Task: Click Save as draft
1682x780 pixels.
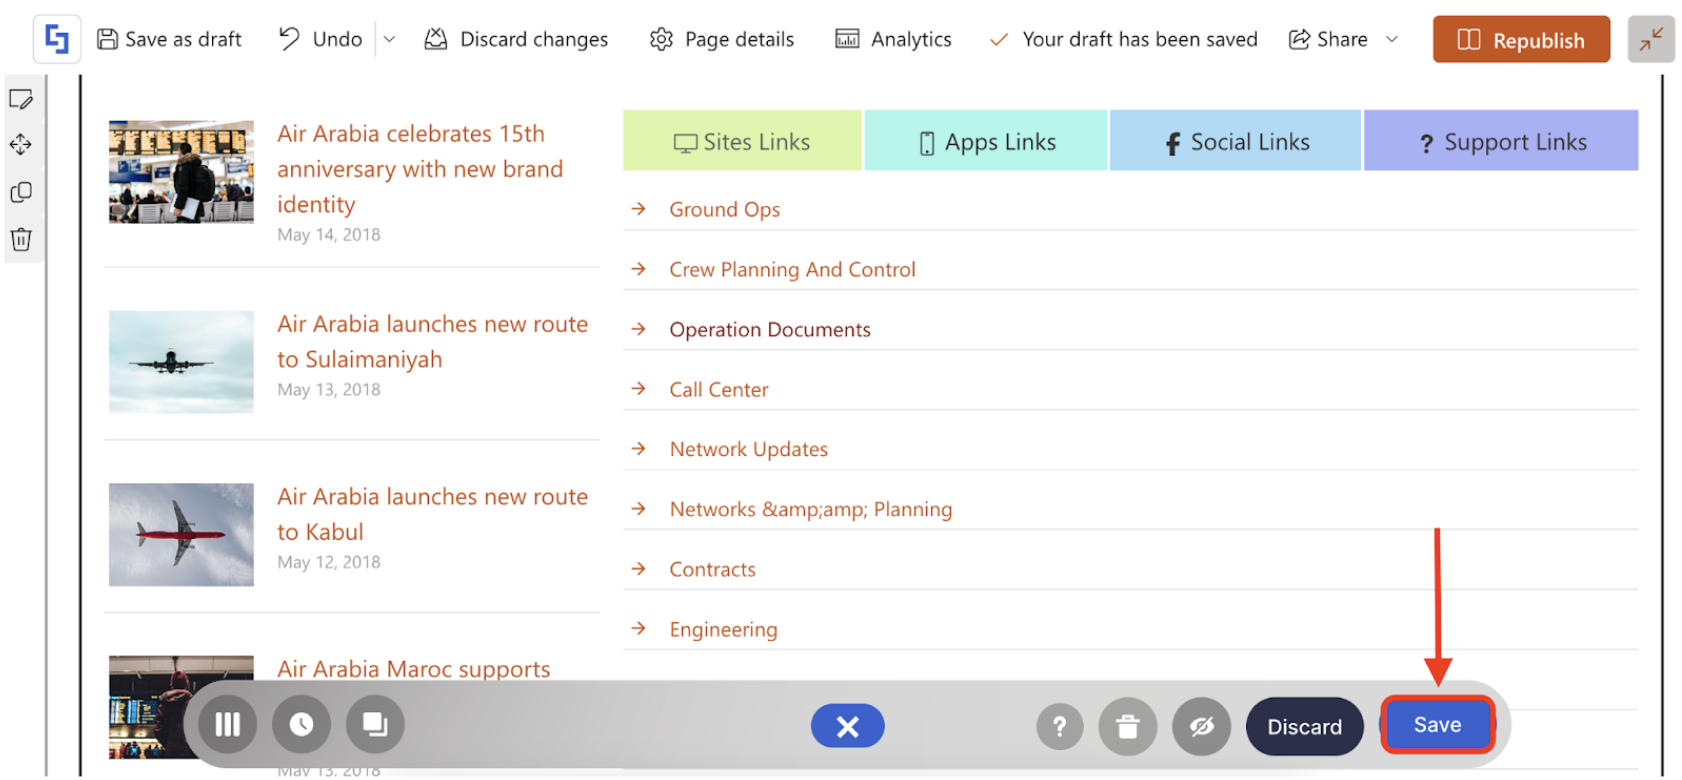Action: pyautogui.click(x=169, y=39)
